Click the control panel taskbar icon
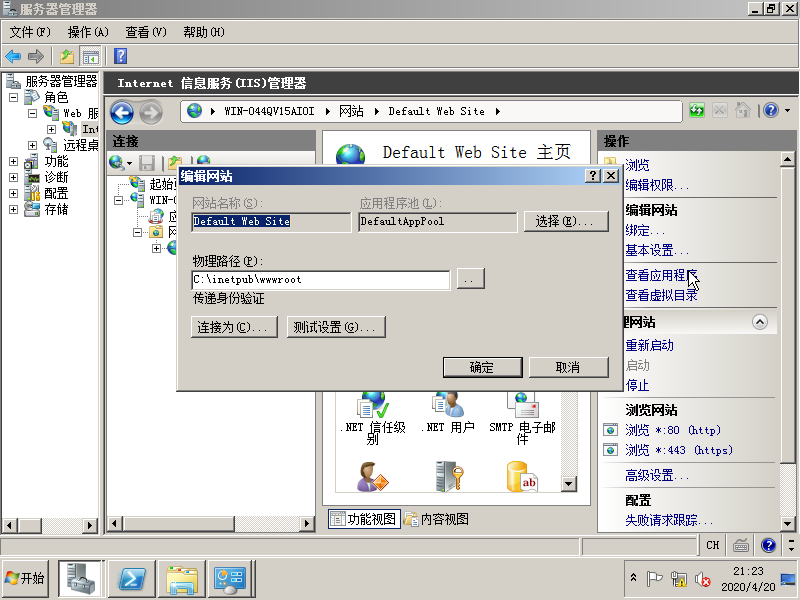The height and width of the screenshot is (600, 800). pyautogui.click(x=230, y=579)
